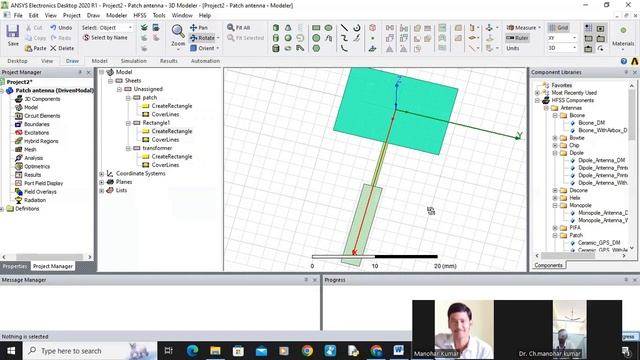
Task: Switch to the Properties panel tab
Action: tap(15, 266)
